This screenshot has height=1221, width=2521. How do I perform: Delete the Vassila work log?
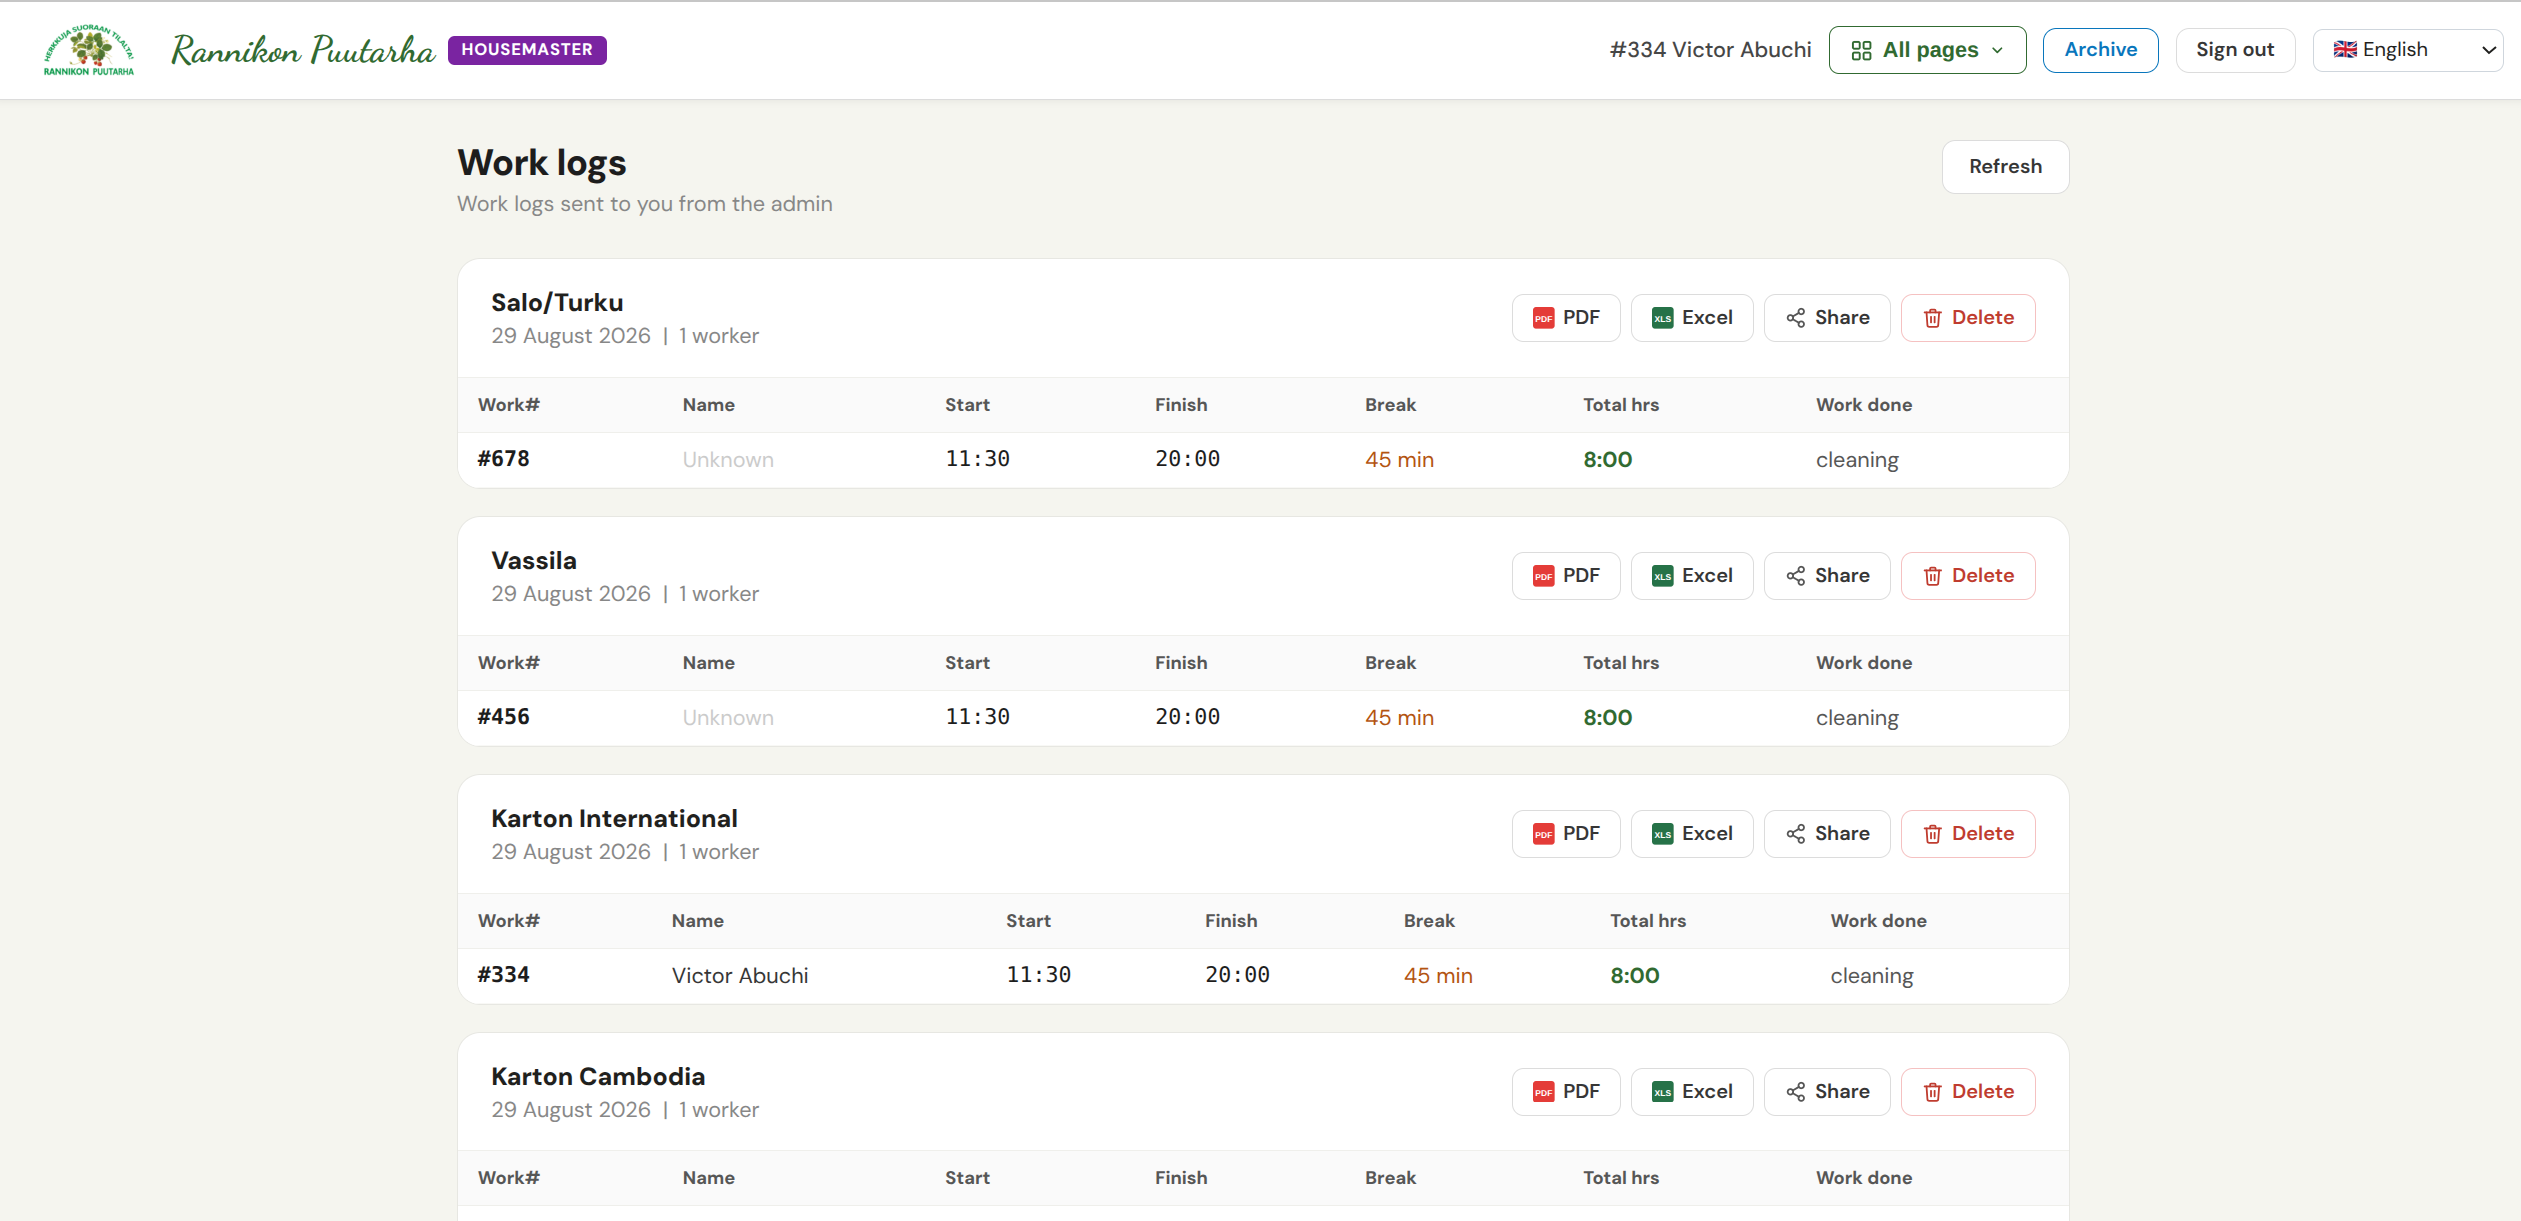click(1968, 576)
